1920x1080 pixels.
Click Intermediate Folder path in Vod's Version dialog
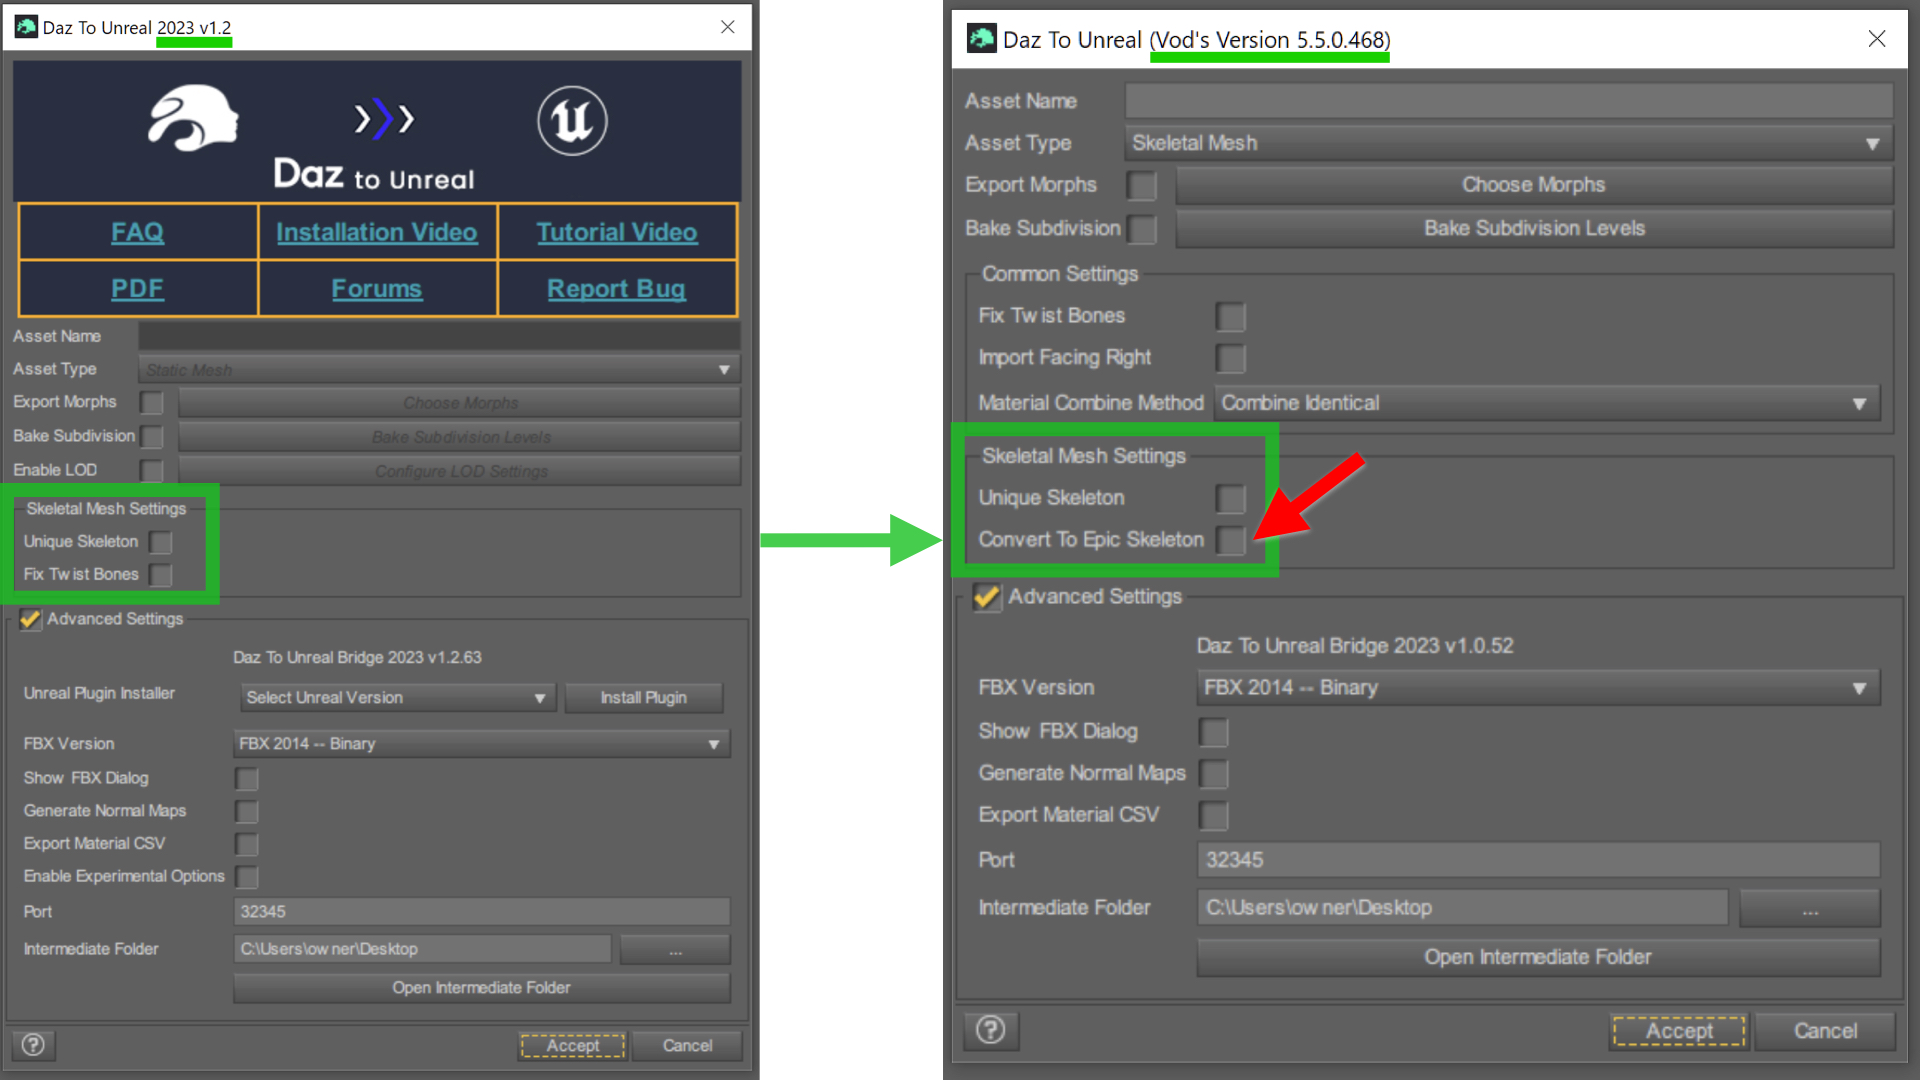(x=1462, y=908)
